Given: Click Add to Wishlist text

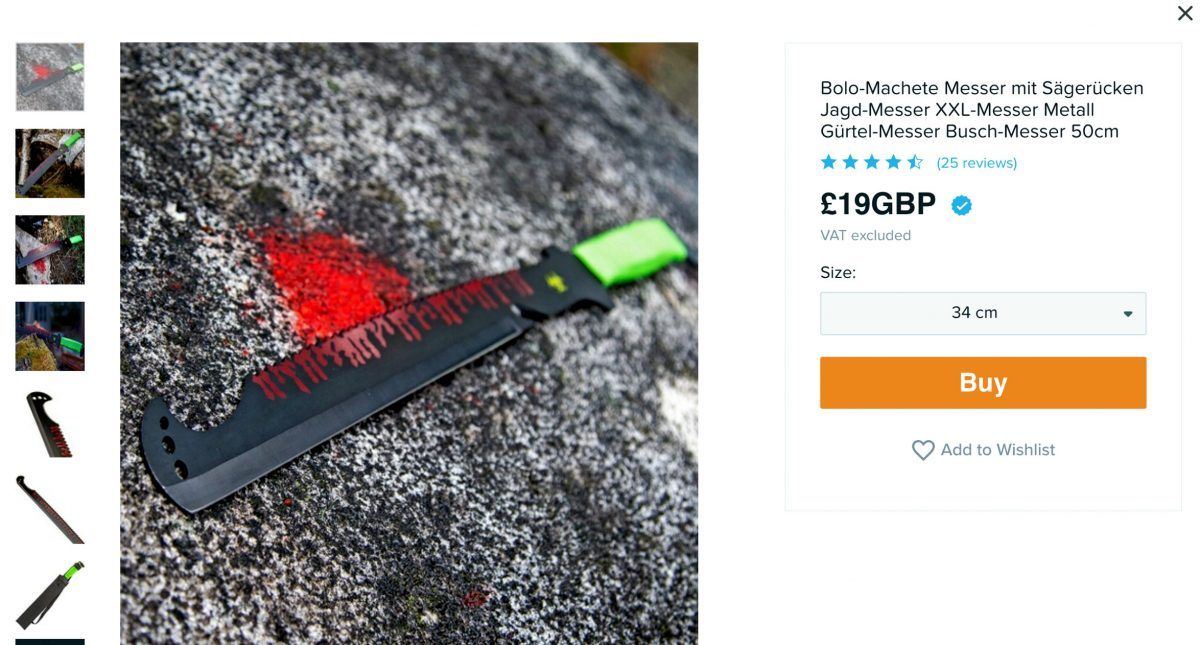Looking at the screenshot, I should click(x=998, y=450).
